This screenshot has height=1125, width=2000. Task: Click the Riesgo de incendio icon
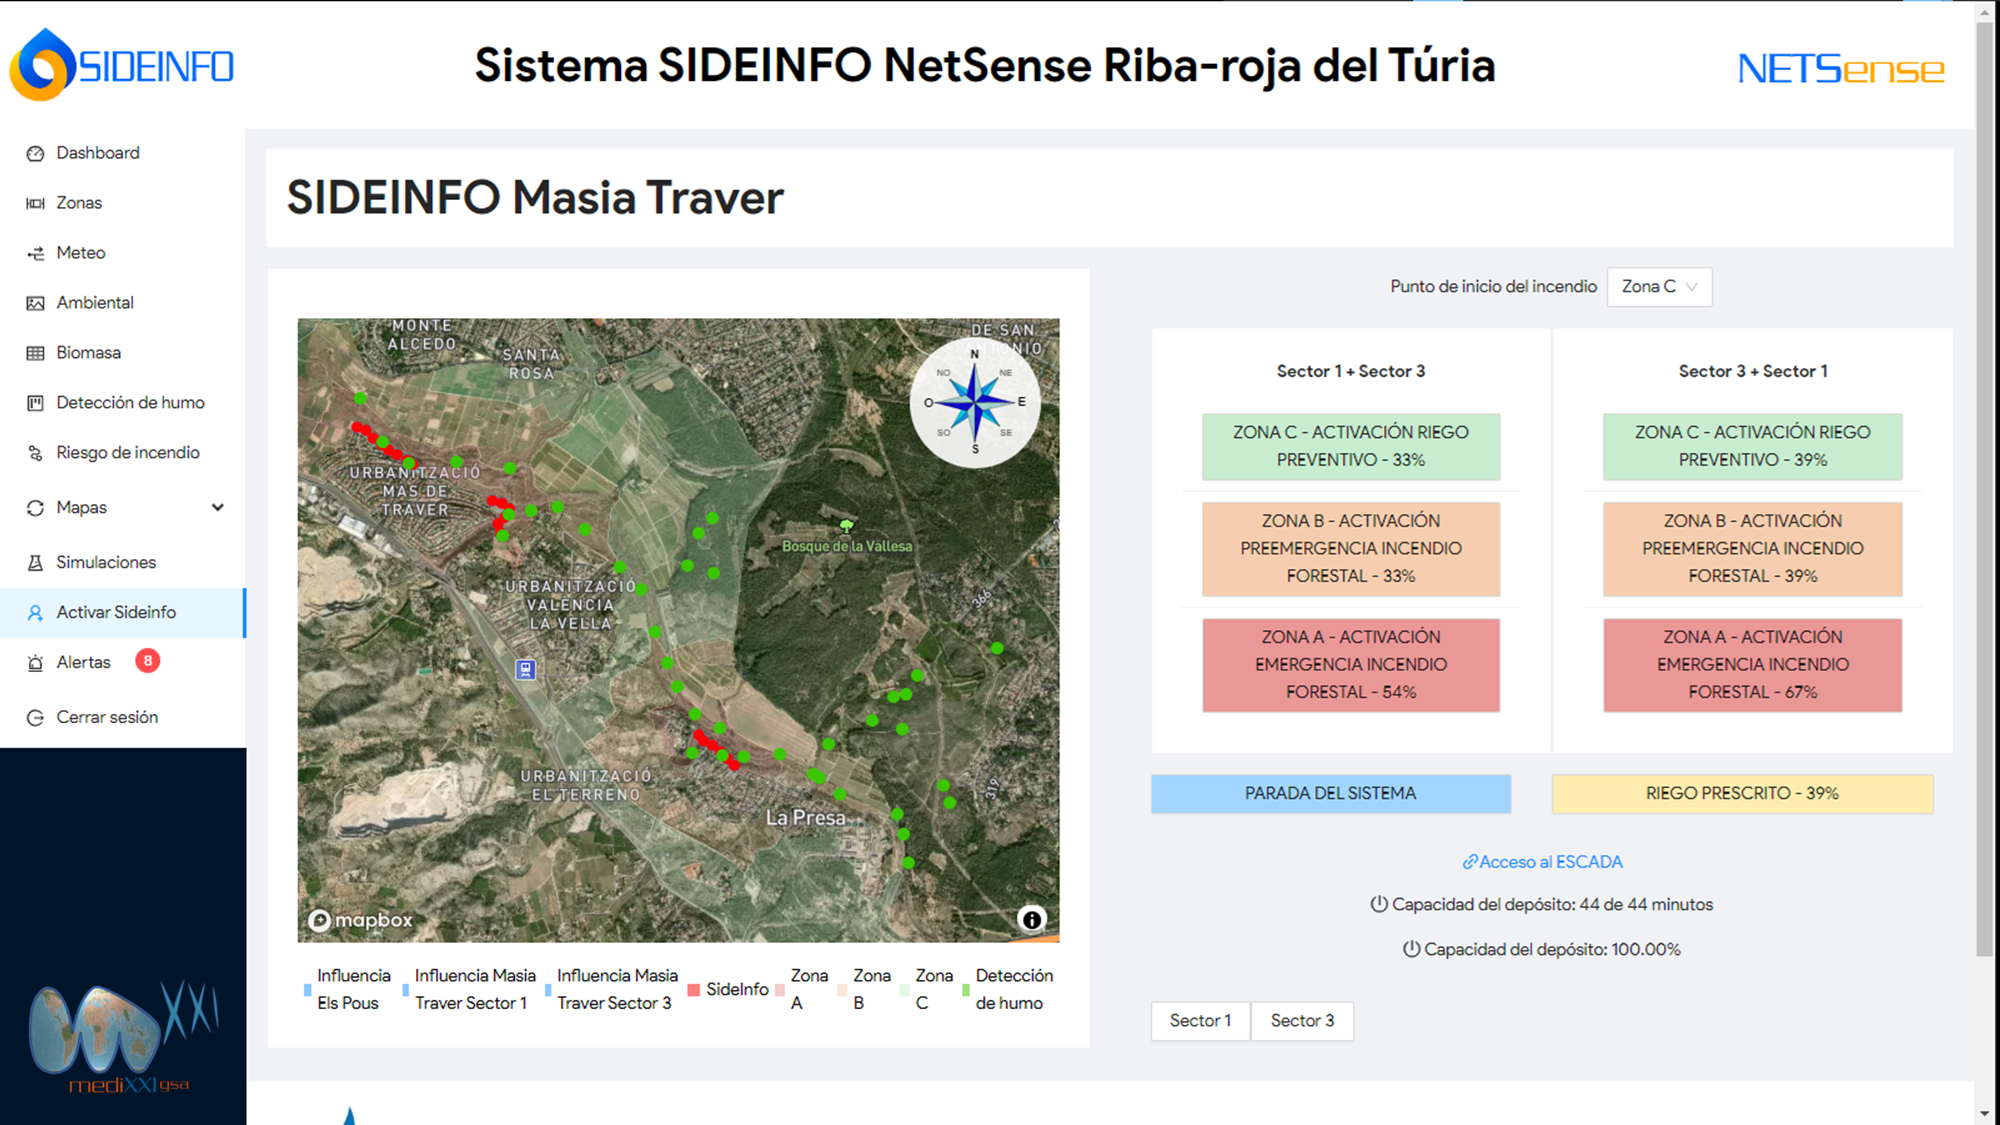tap(36, 453)
